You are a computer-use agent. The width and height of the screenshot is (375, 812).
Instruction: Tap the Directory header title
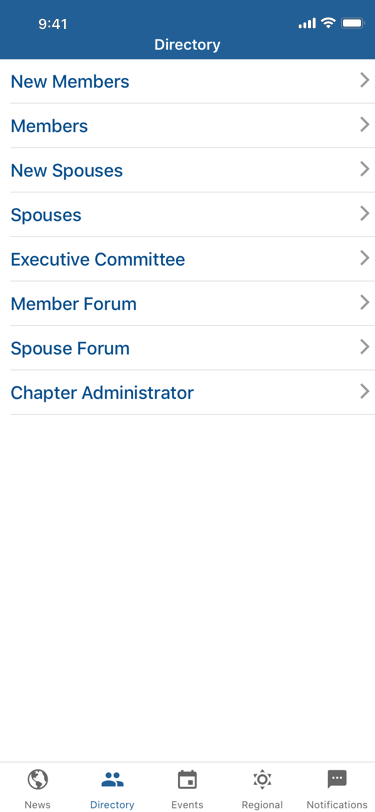187,45
